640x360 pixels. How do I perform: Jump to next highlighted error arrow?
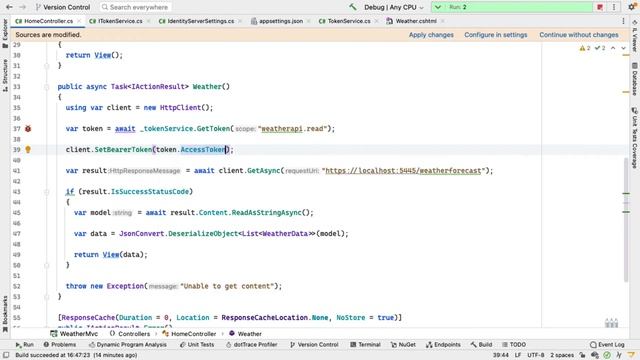(x=623, y=48)
